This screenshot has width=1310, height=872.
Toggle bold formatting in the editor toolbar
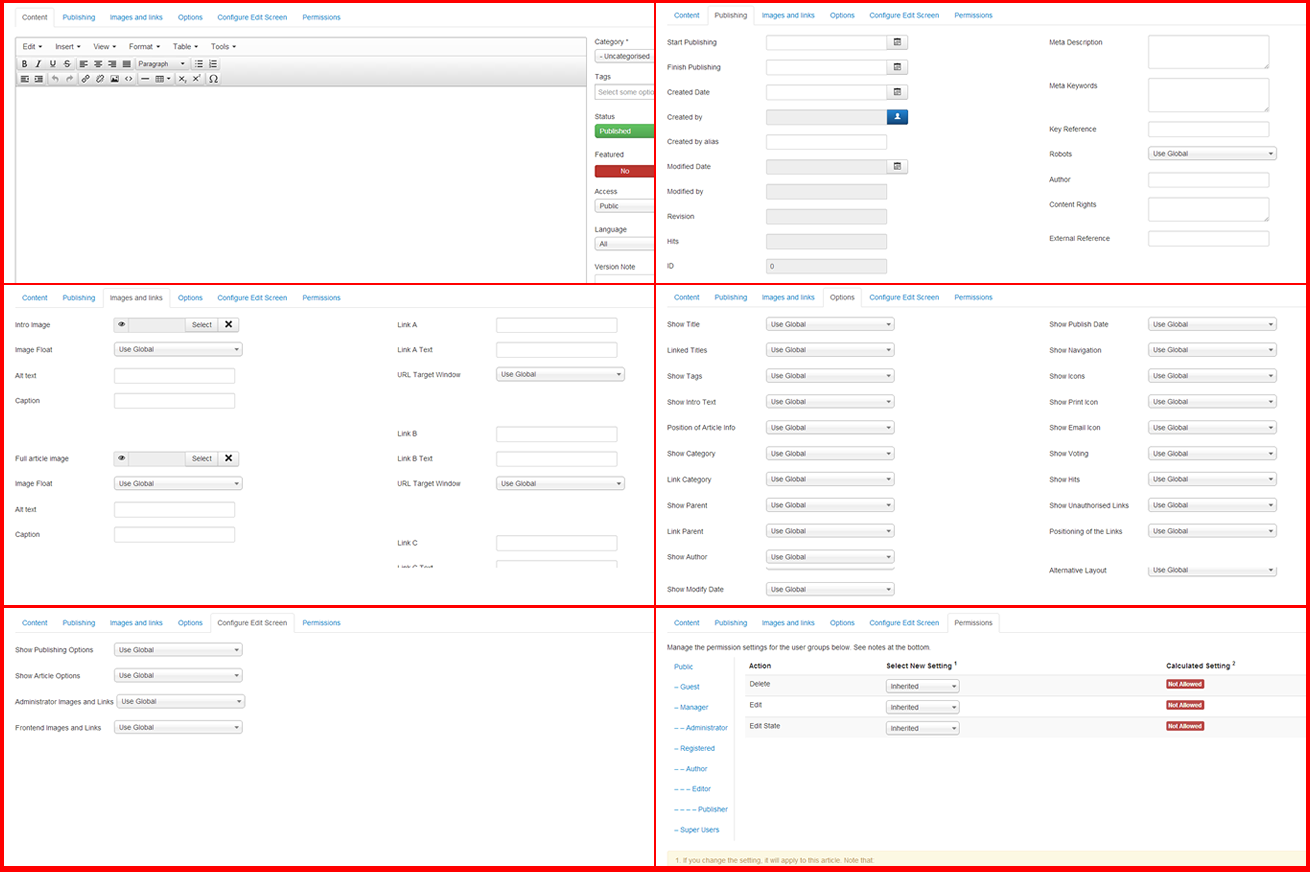(x=25, y=64)
